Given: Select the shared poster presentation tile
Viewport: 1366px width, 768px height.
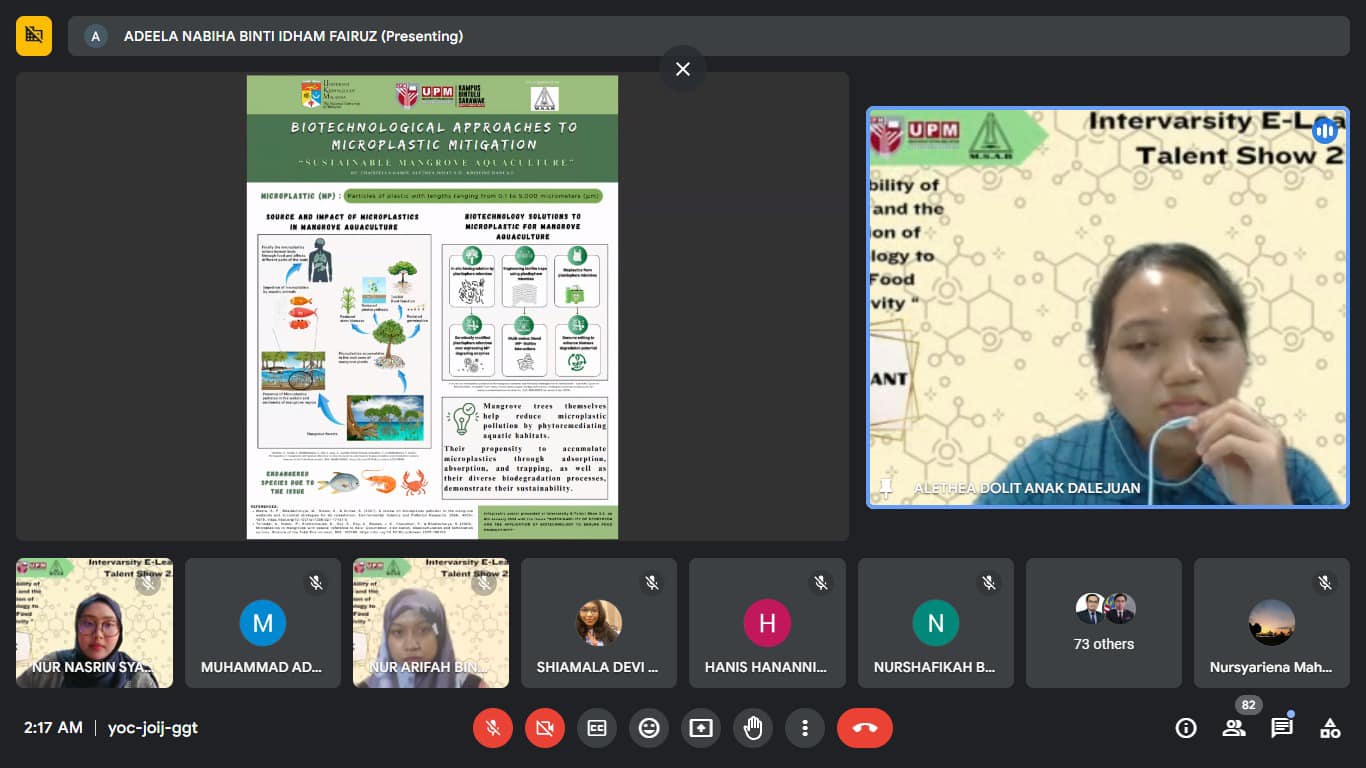Looking at the screenshot, I should point(432,306).
